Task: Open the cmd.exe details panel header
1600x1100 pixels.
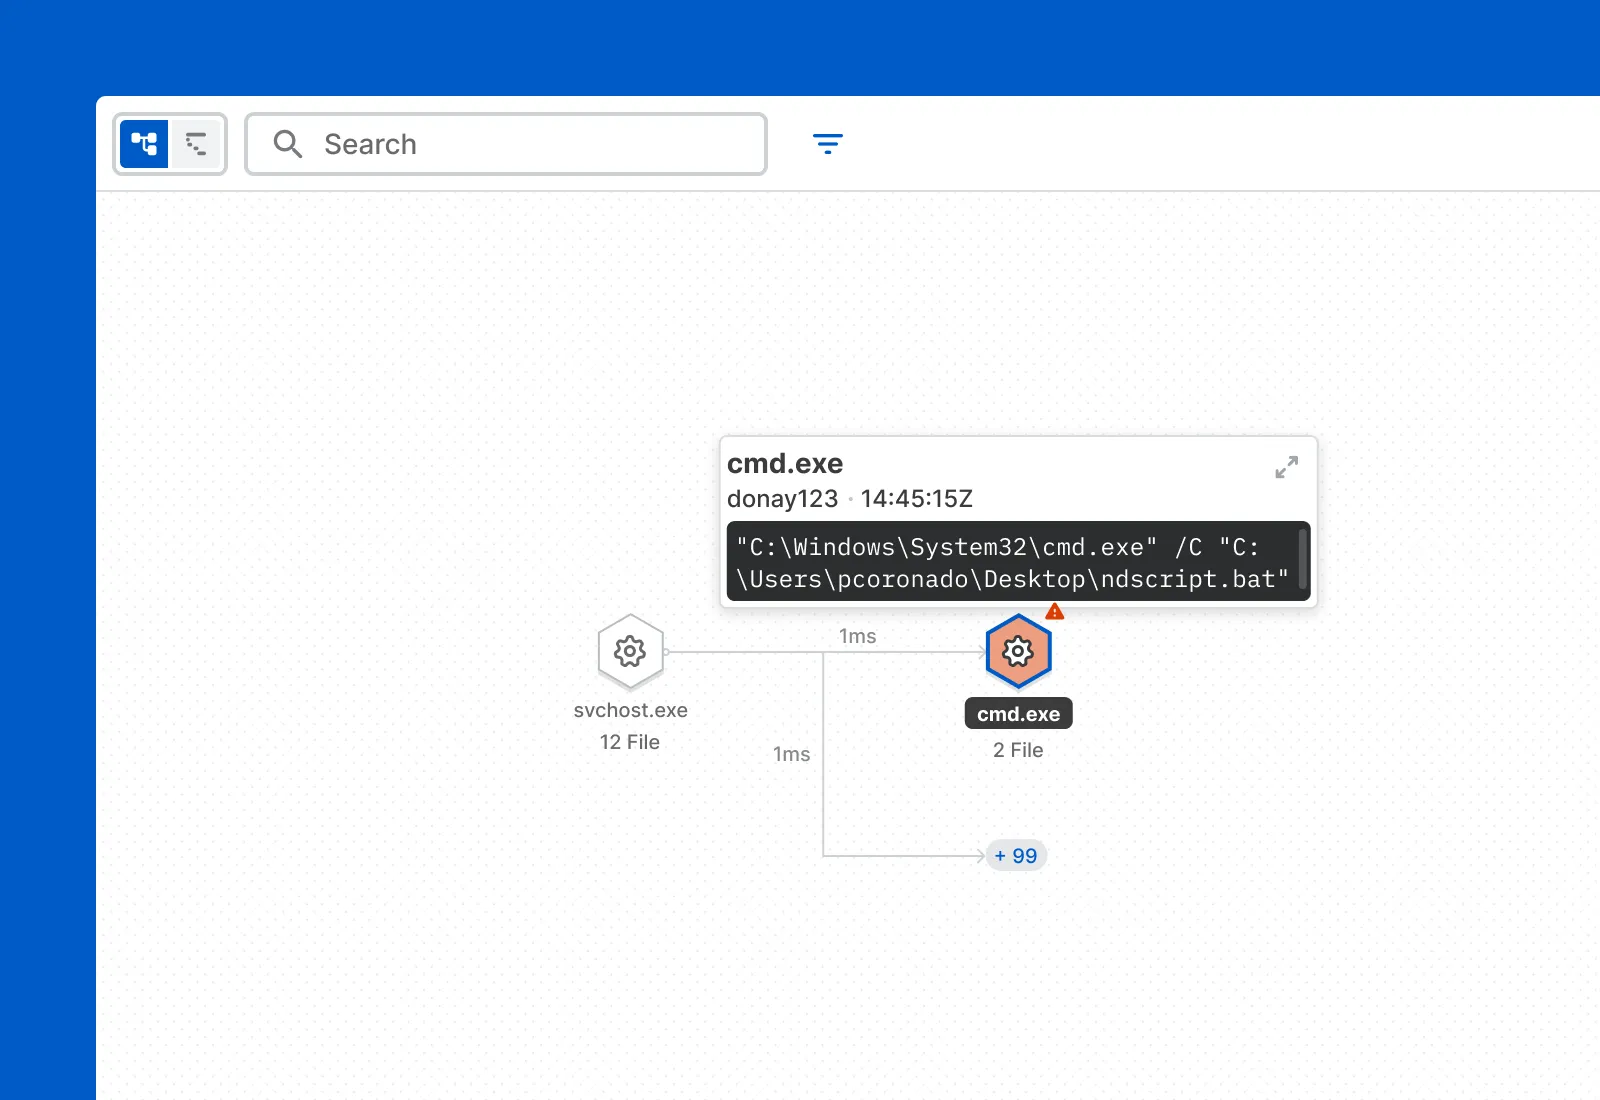Action: pos(786,463)
